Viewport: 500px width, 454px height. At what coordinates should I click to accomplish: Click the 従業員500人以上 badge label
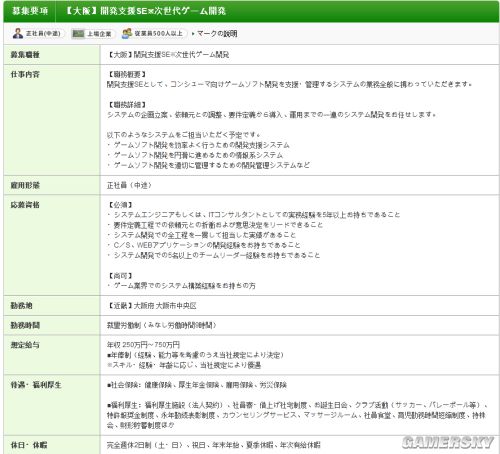pyautogui.click(x=159, y=33)
